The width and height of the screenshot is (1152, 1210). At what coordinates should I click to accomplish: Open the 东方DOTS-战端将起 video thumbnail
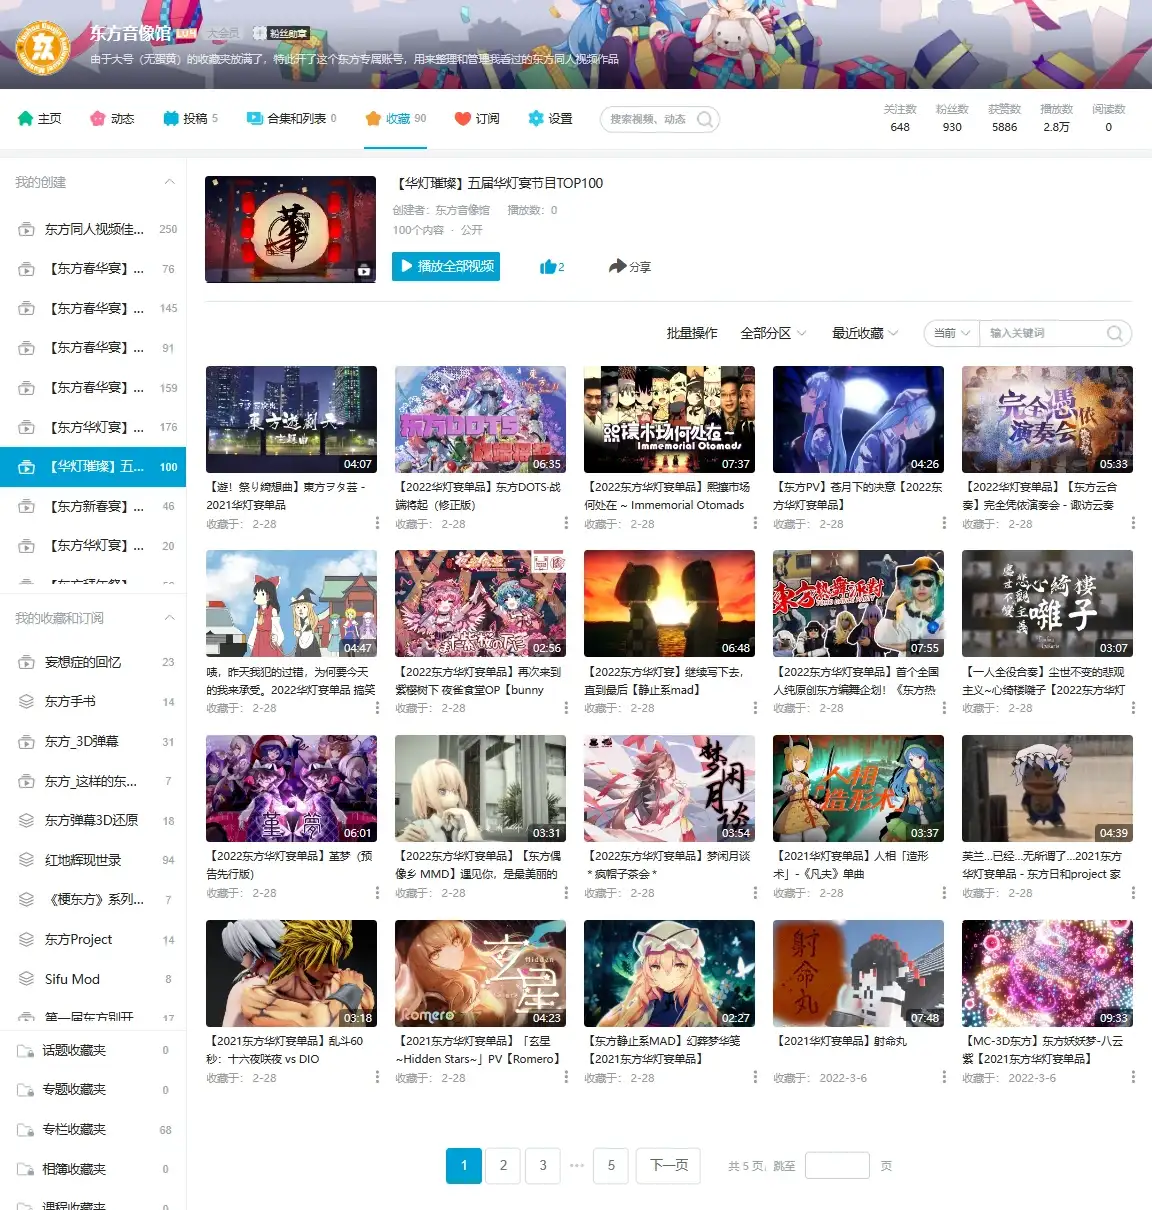tap(480, 419)
